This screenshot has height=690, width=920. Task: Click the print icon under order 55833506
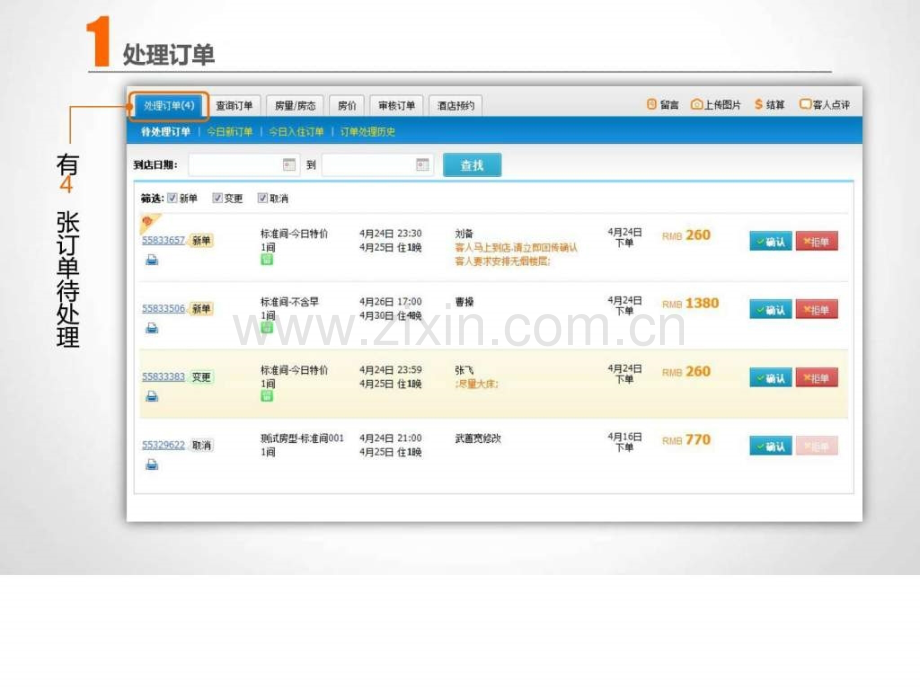pos(152,328)
